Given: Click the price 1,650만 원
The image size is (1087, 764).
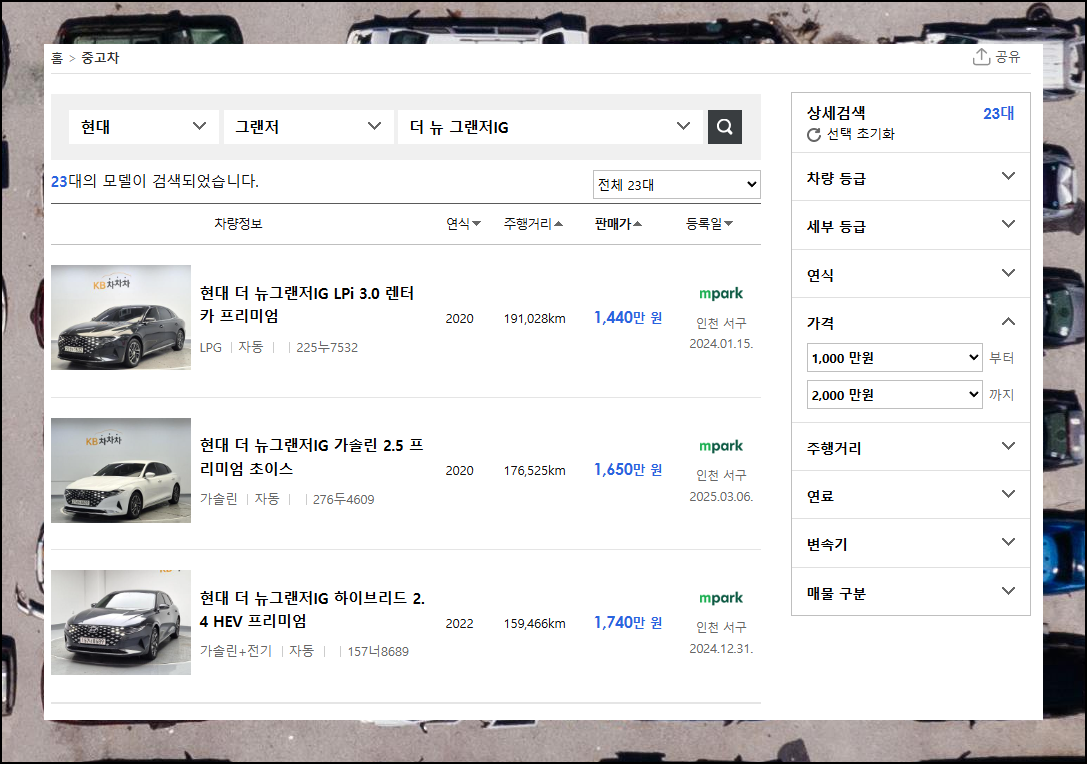Looking at the screenshot, I should tap(628, 470).
